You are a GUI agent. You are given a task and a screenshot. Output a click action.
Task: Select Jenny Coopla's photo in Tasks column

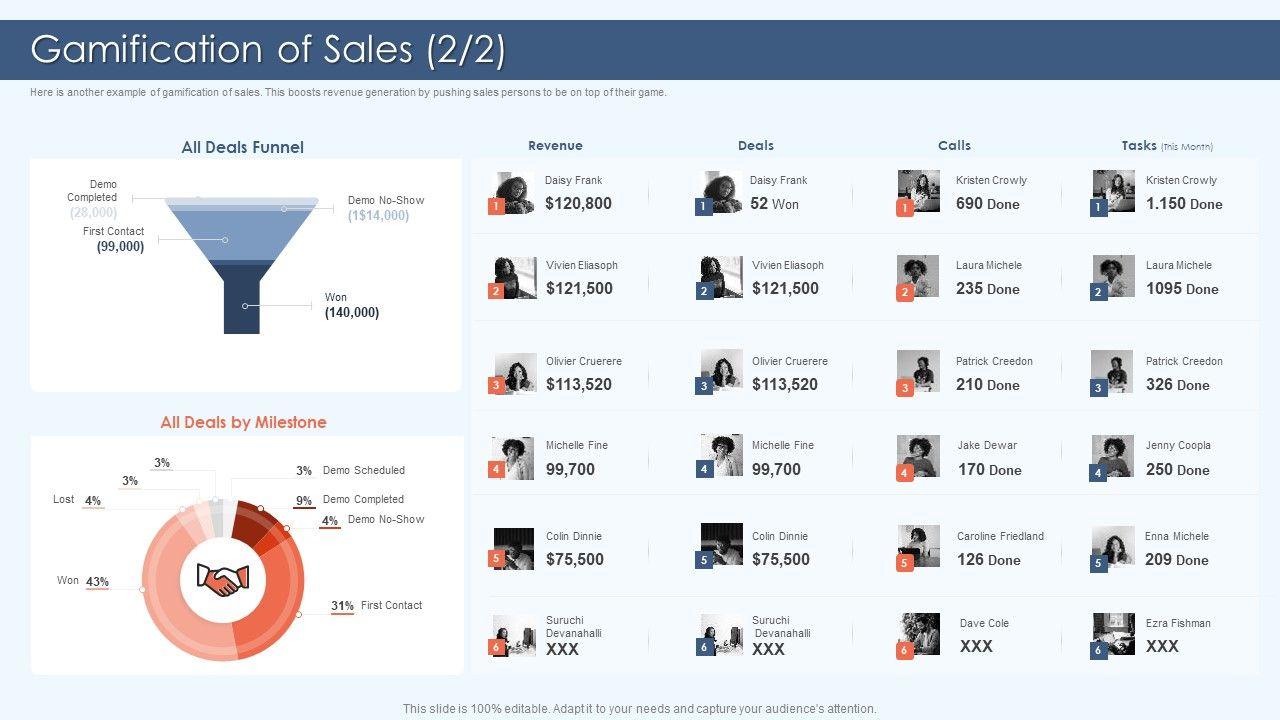pyautogui.click(x=1113, y=456)
